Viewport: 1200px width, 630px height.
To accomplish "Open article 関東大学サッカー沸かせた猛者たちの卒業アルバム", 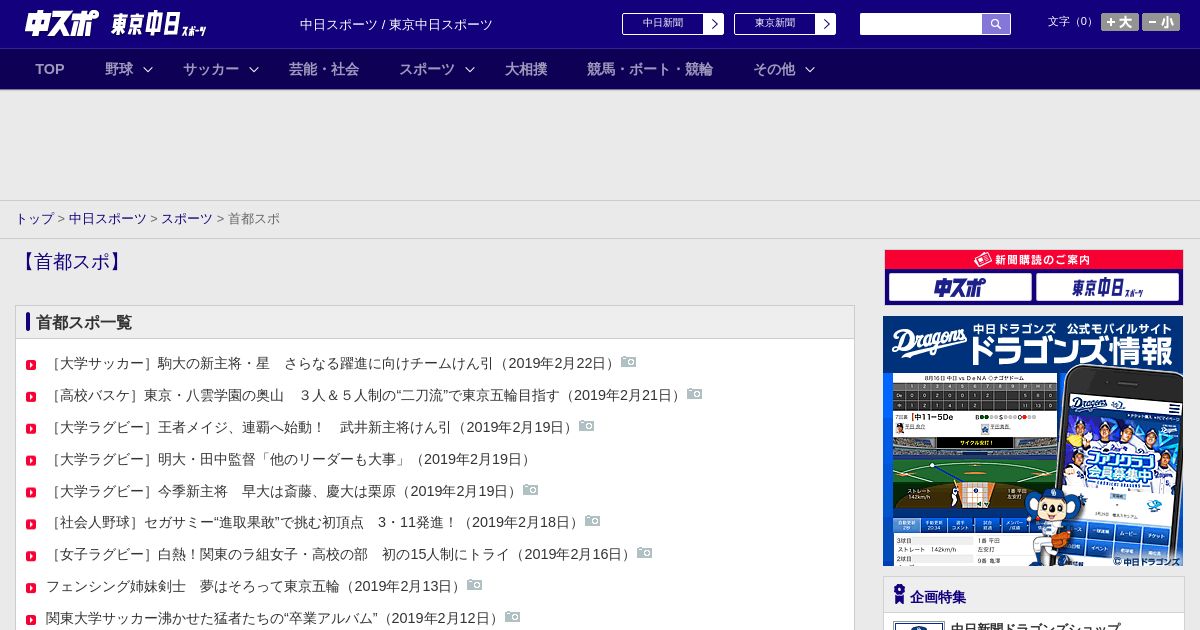I will click(274, 619).
